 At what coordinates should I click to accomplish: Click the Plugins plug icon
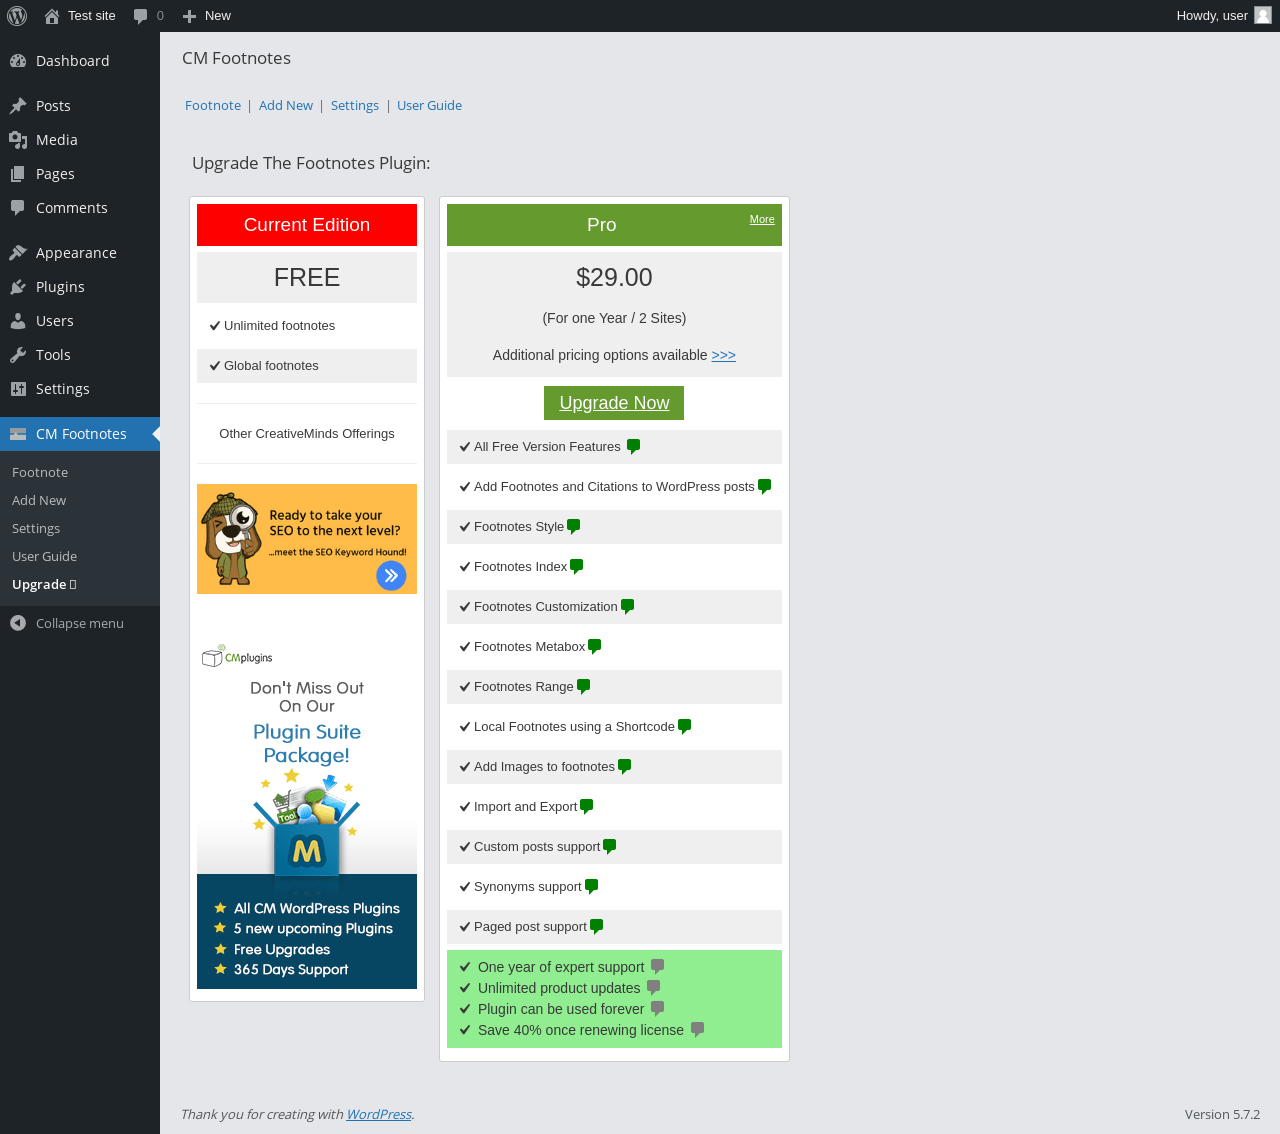click(x=18, y=287)
